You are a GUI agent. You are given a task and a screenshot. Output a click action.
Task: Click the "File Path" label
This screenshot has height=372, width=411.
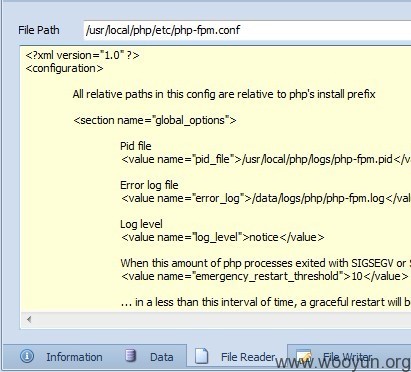point(39,30)
